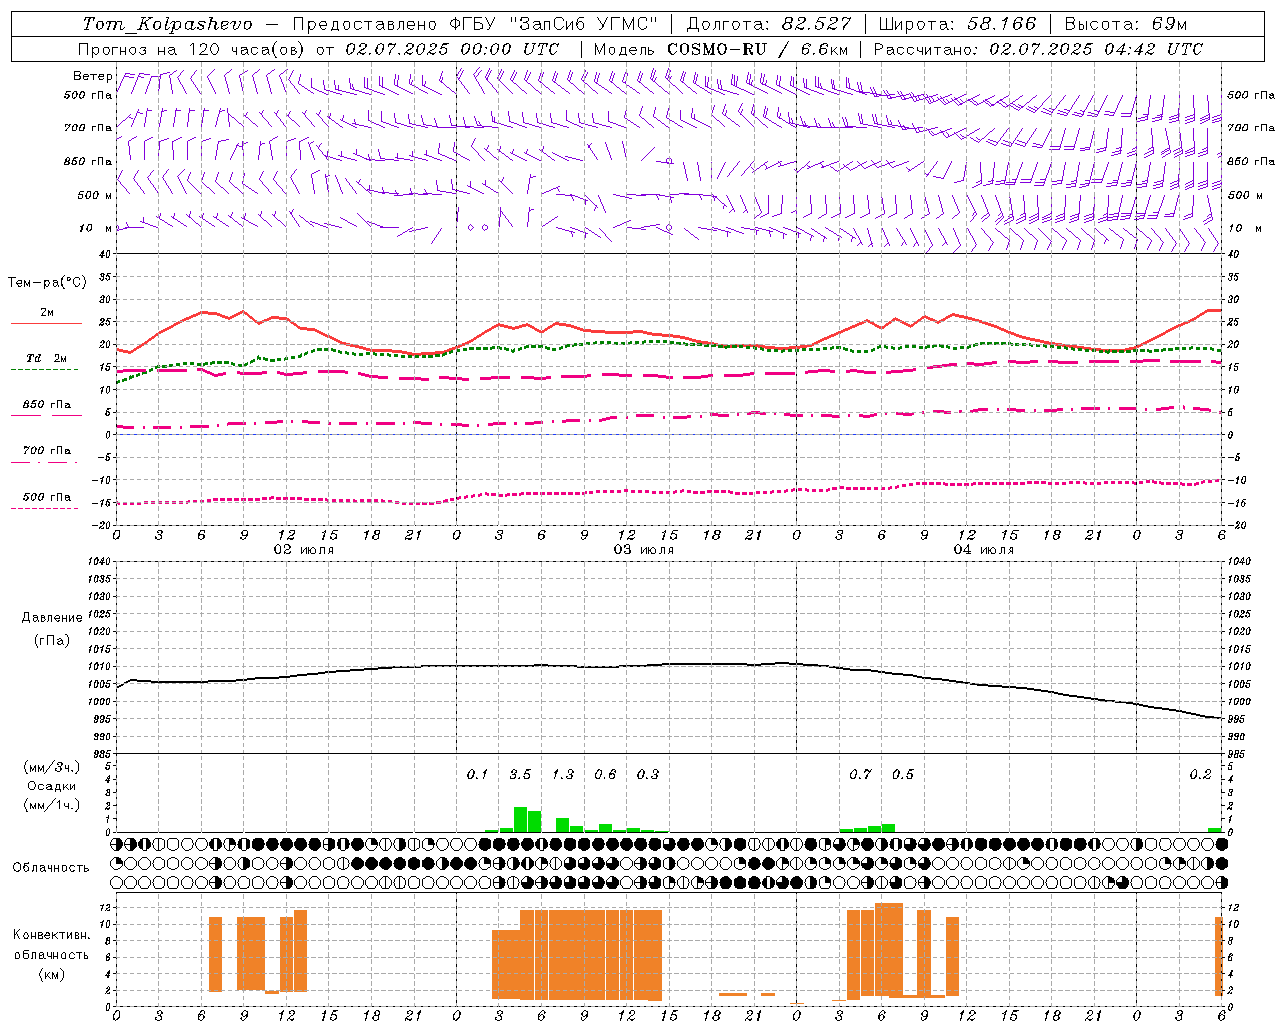Viewport: 1280px width, 1024px height.
Task: Click the date label "03 июля"
Action: pyautogui.click(x=644, y=550)
